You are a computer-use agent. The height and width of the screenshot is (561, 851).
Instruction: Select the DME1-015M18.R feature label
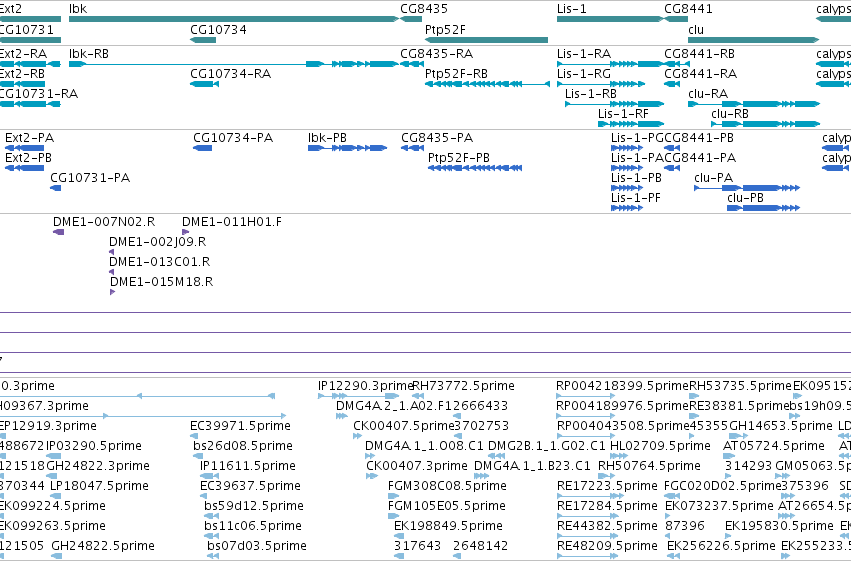[x=162, y=282]
